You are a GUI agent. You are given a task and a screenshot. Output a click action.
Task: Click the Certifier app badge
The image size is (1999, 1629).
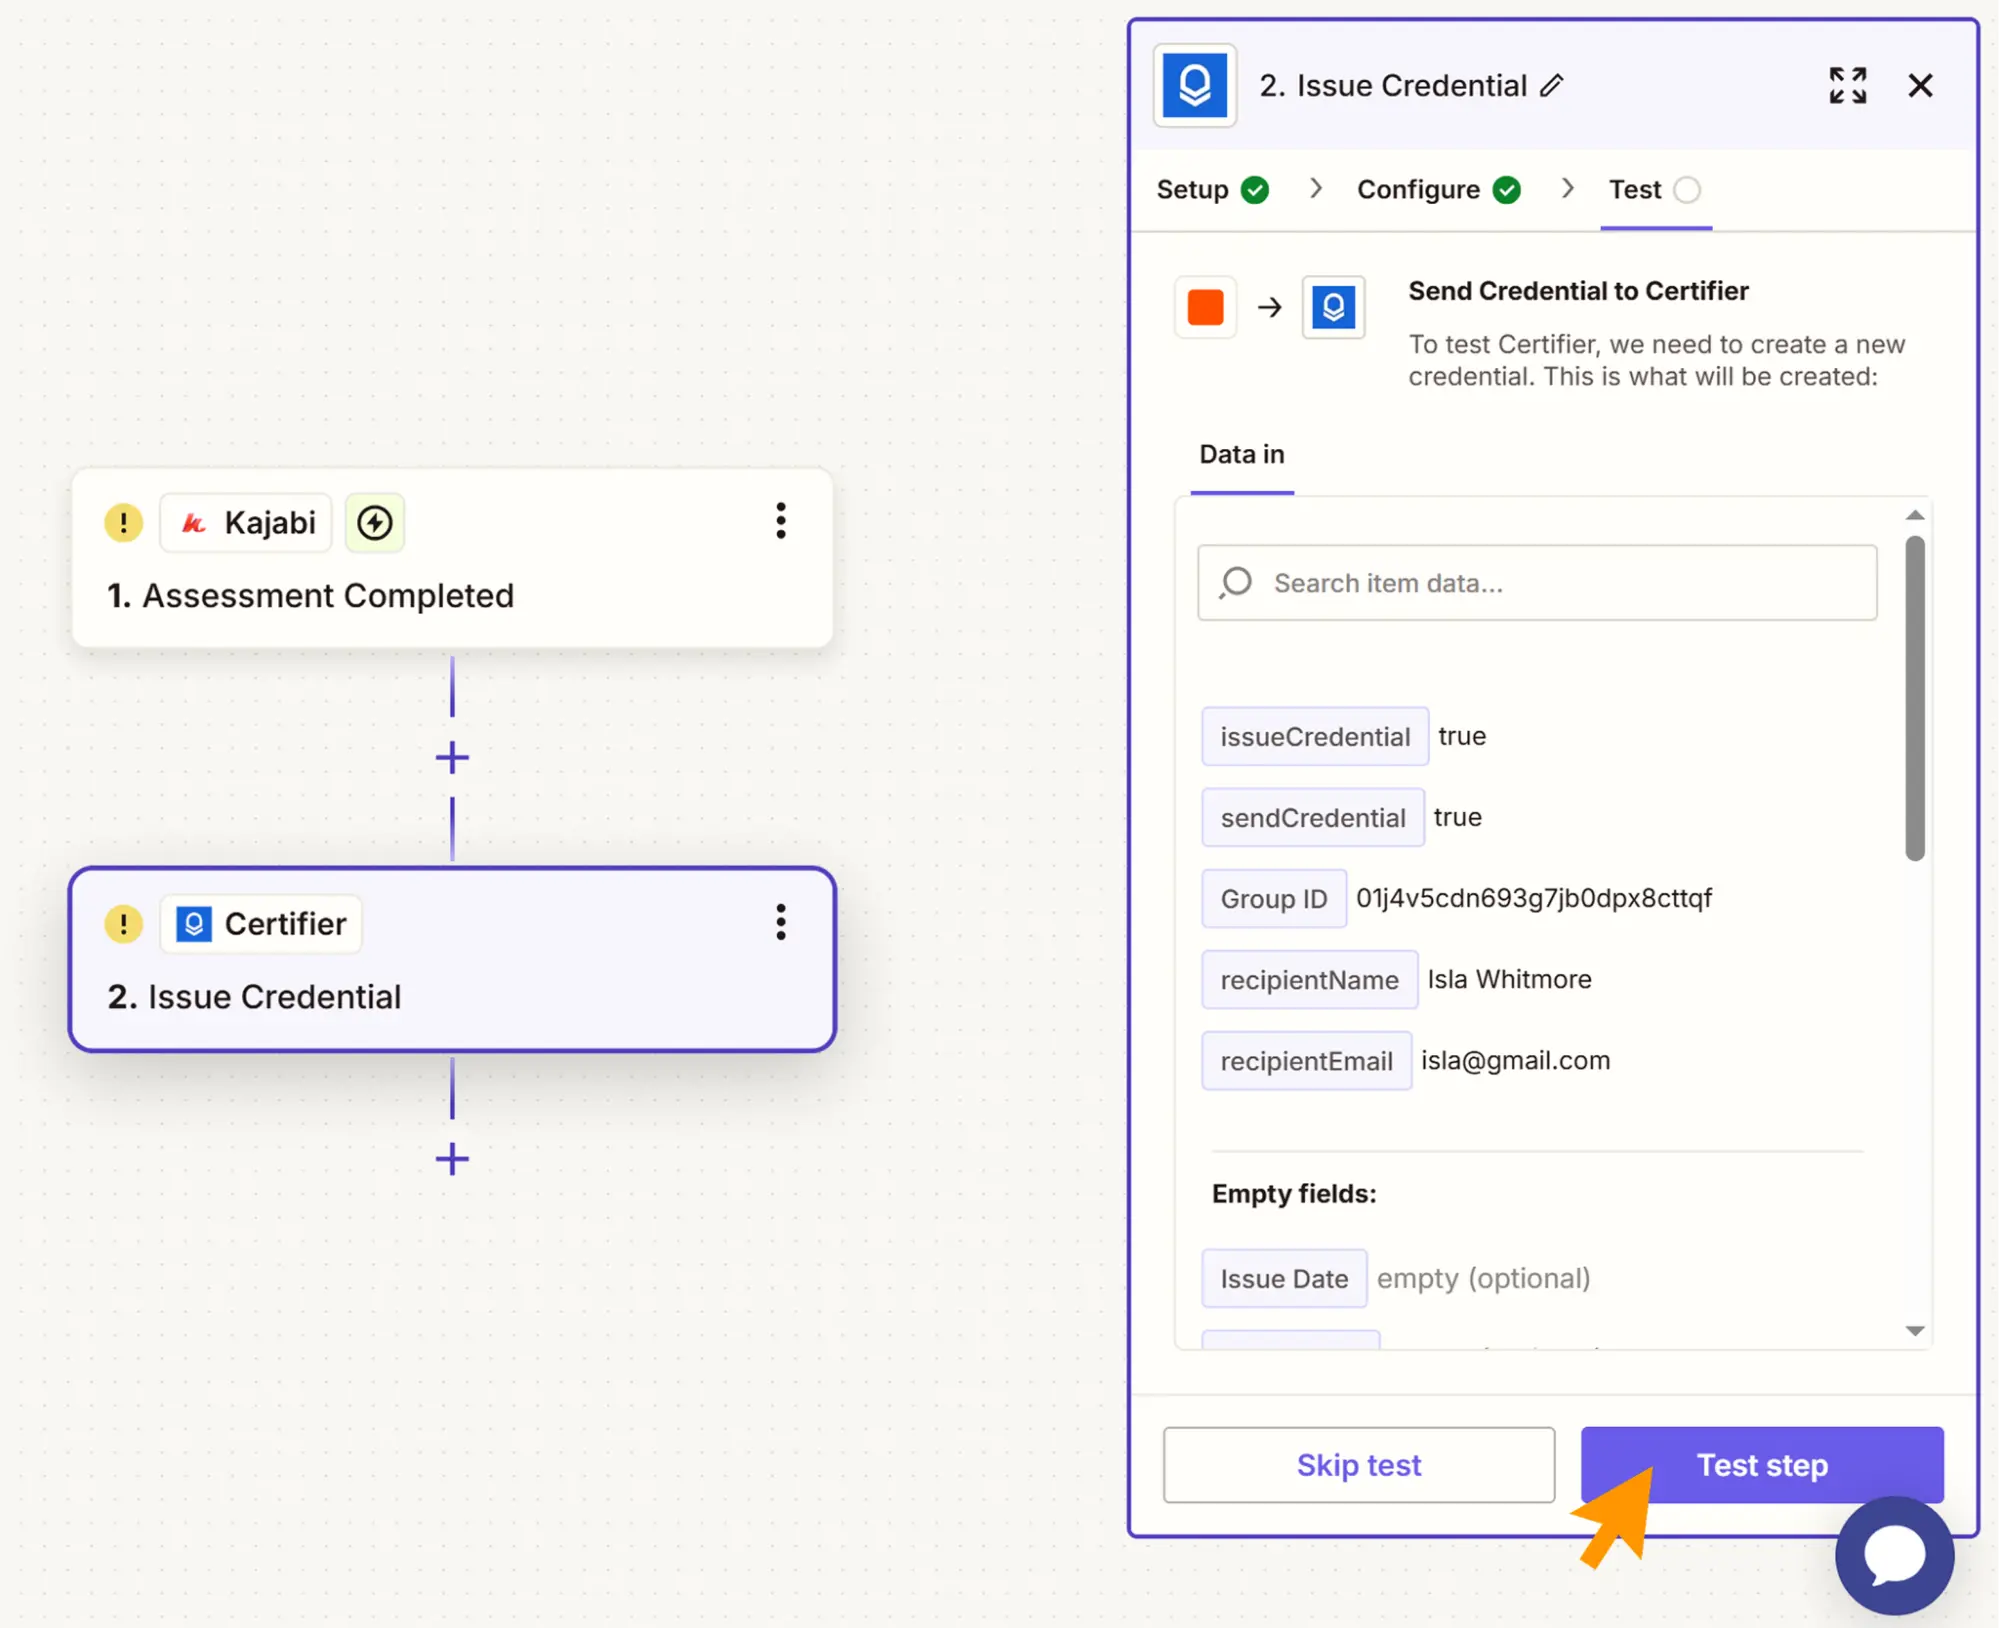[261, 924]
